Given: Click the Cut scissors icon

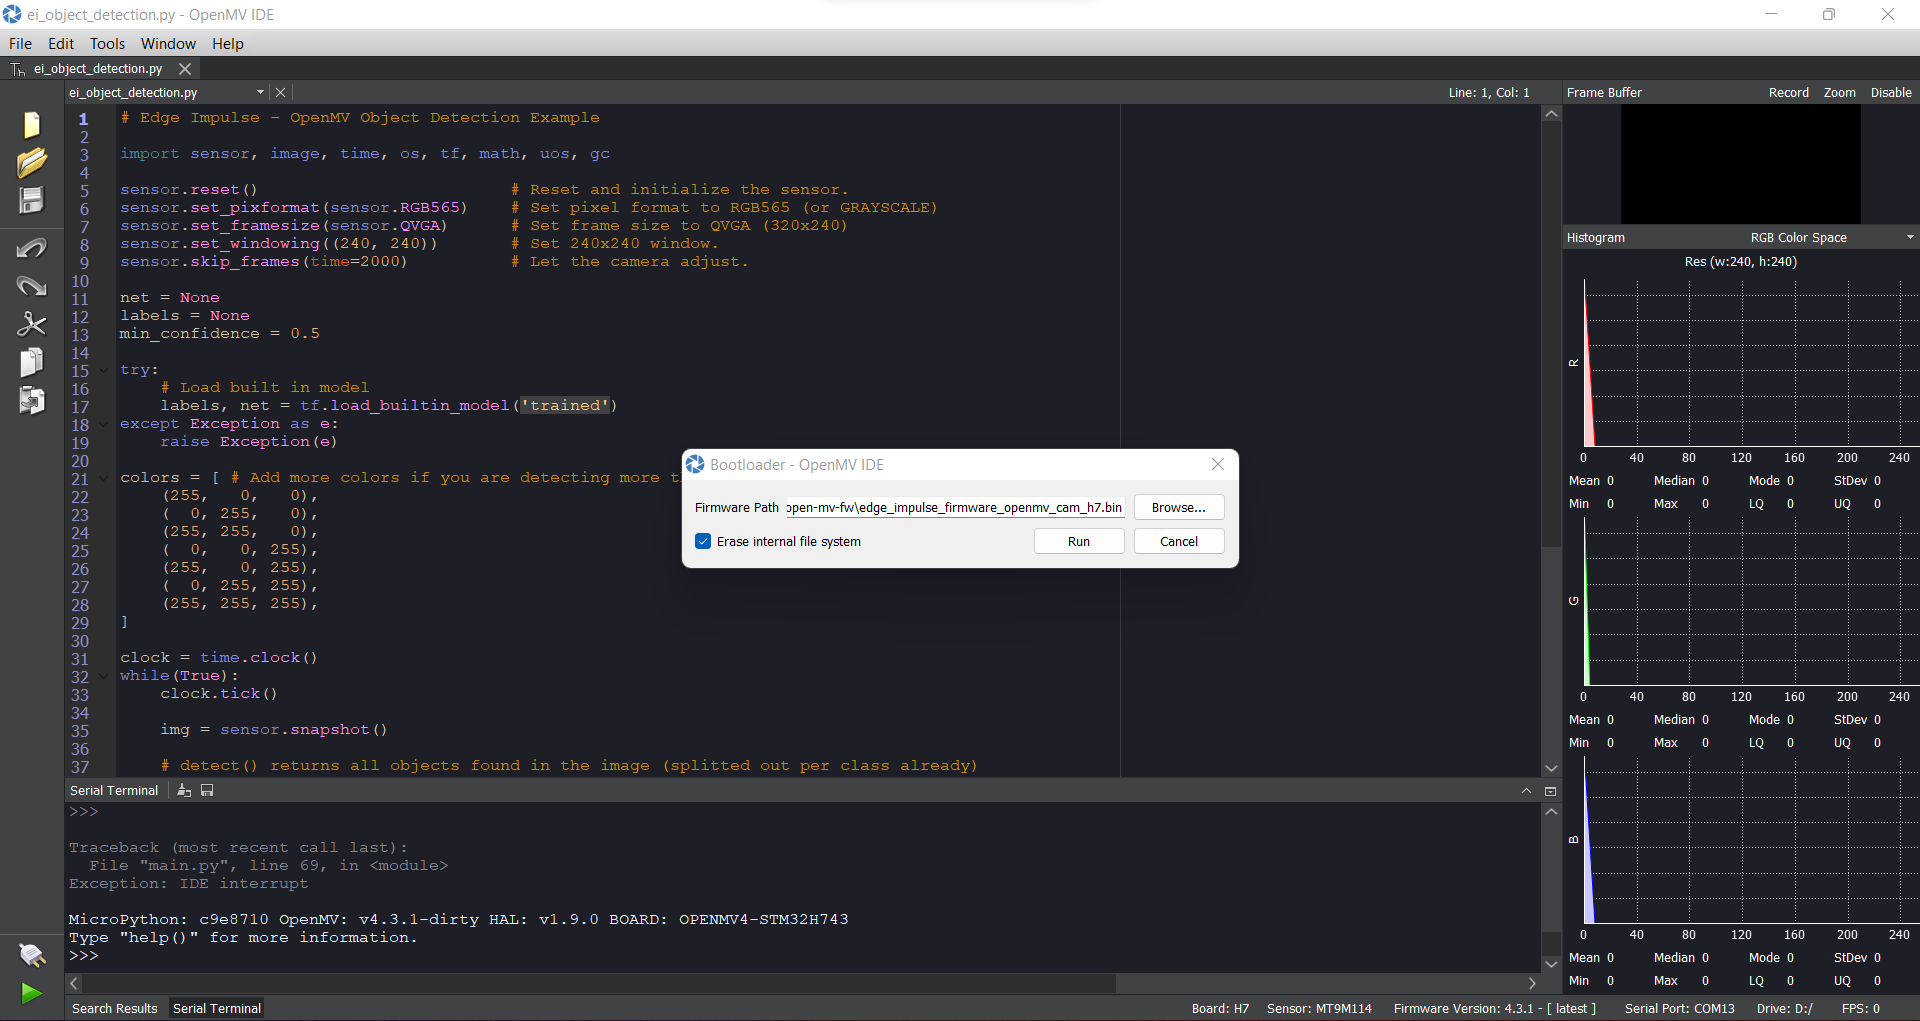Looking at the screenshot, I should coord(32,324).
